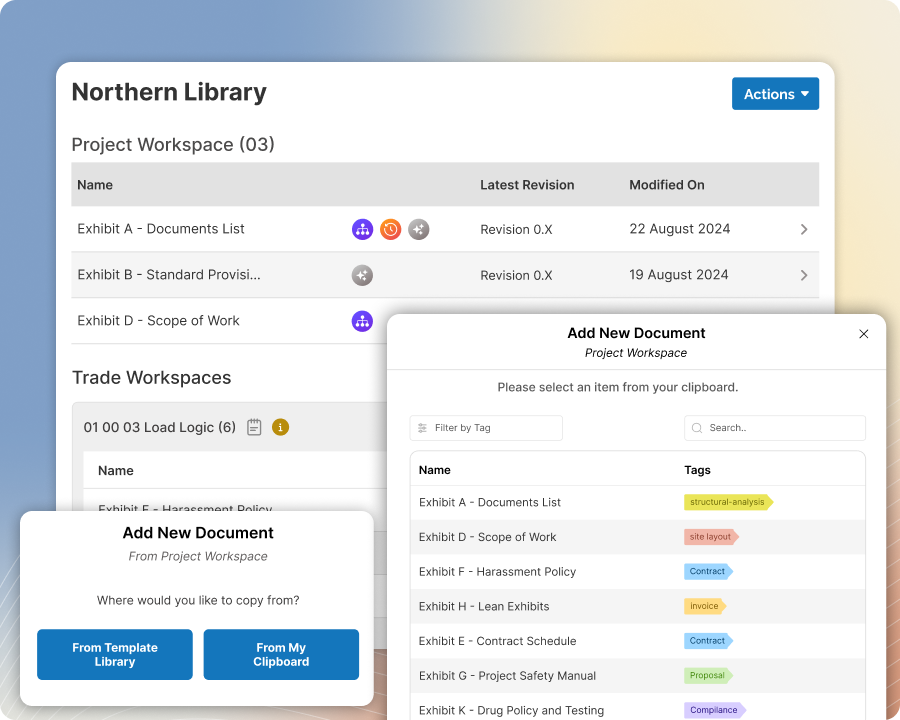Viewport: 900px width, 720px height.
Task: Choose From Template Library button
Action: pyautogui.click(x=115, y=655)
